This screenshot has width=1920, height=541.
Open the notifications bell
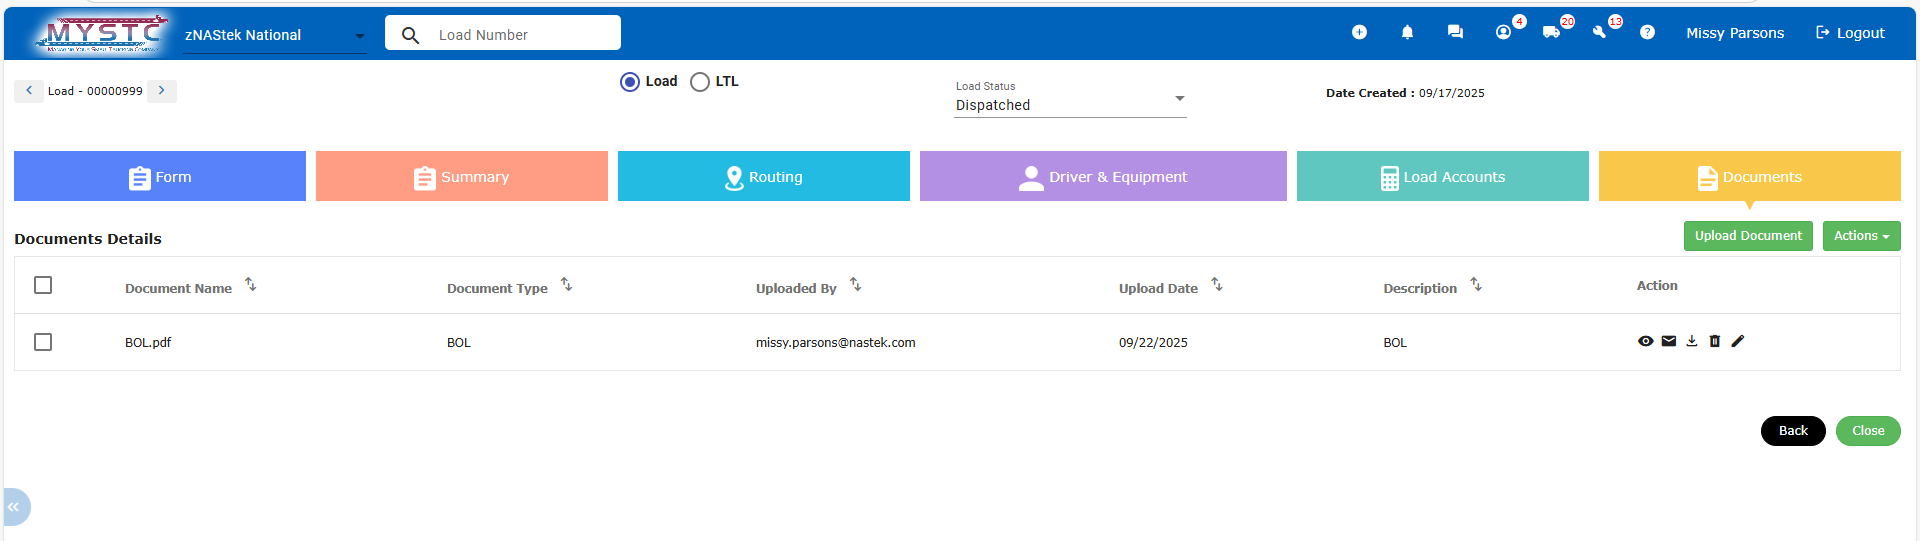tap(1407, 32)
